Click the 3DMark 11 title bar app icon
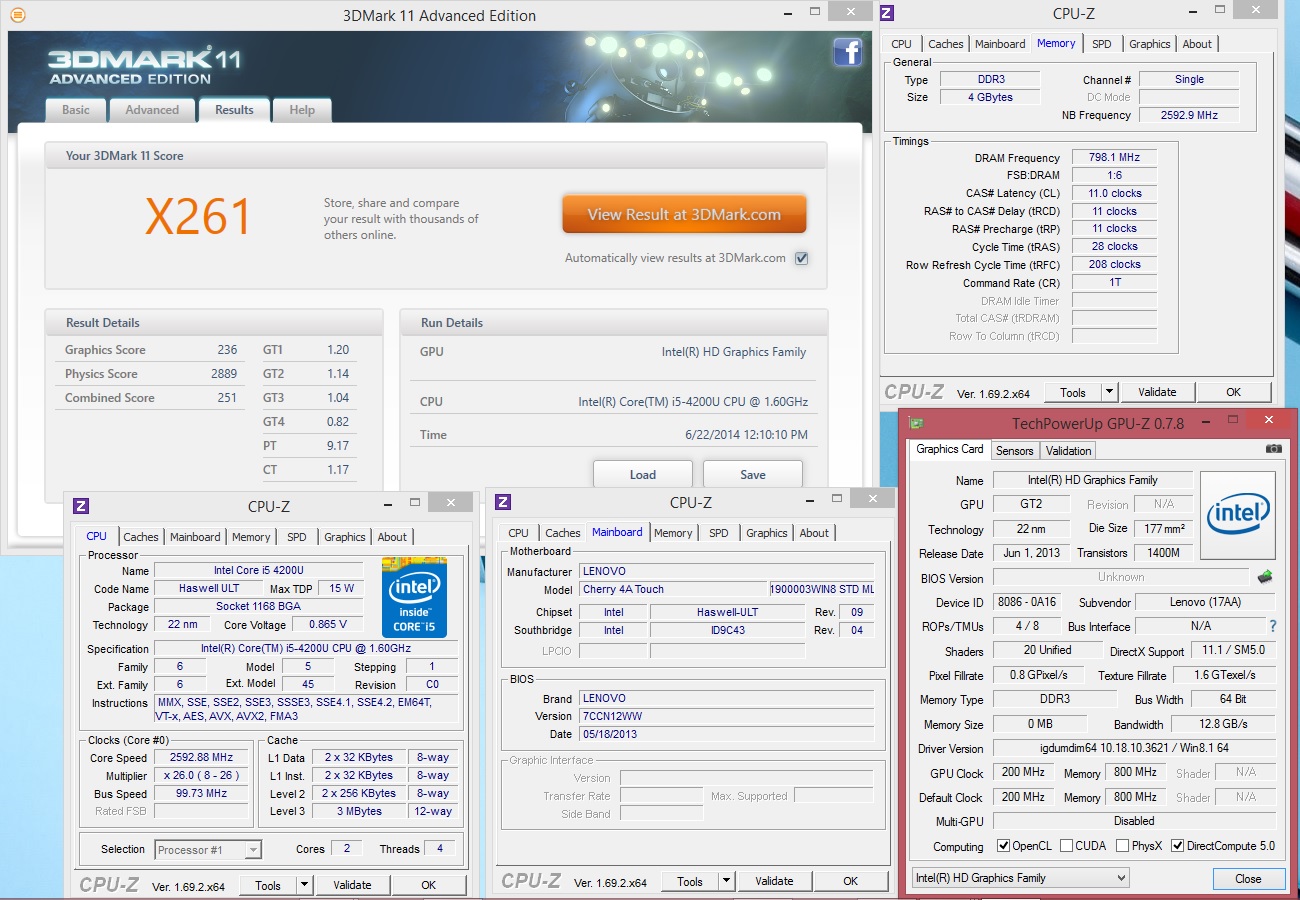 tap(19, 15)
